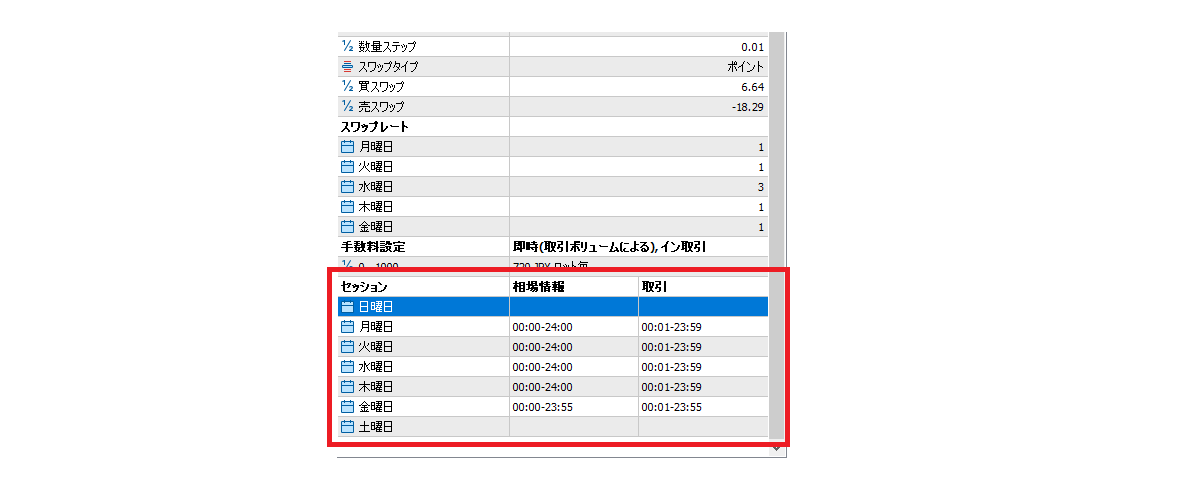Select 火曜日 label in セッション list
The height and width of the screenshot is (500, 1200).
pos(376,346)
